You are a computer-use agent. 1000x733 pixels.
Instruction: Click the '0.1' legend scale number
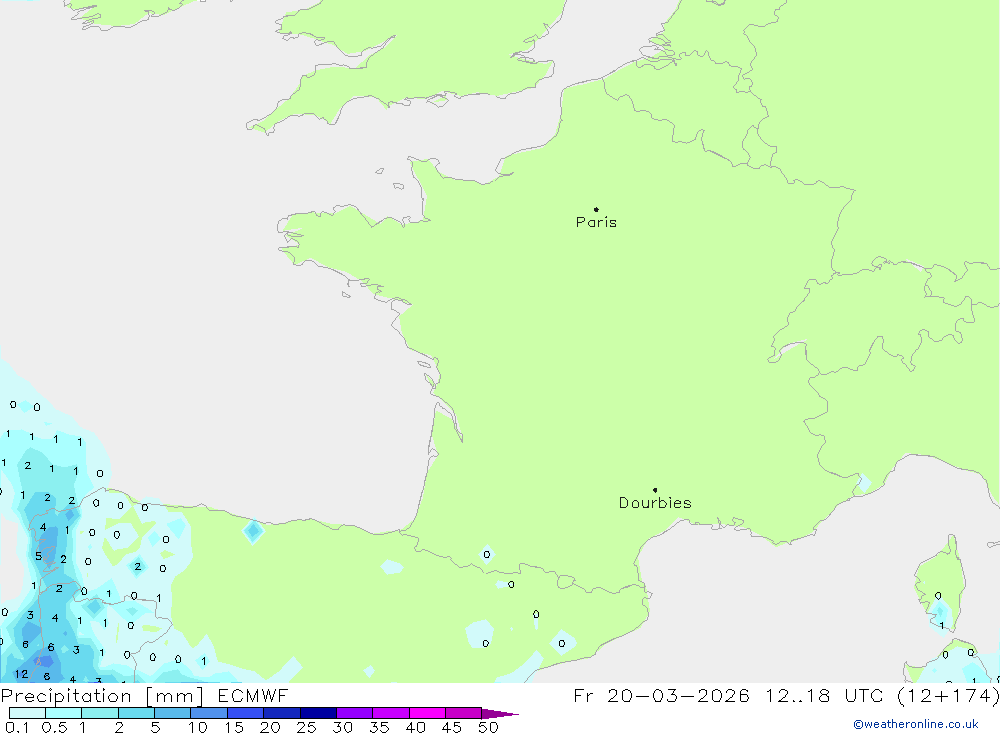pyautogui.click(x=17, y=727)
